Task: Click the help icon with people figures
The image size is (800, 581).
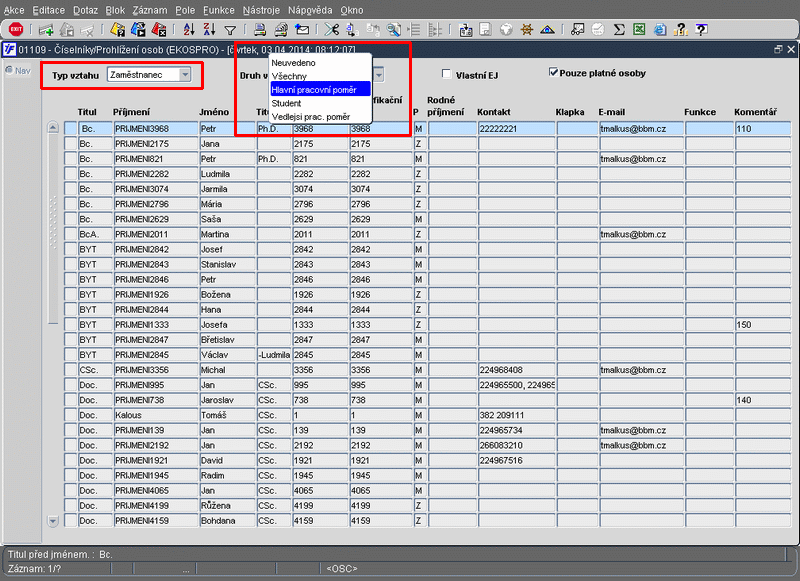Action: coord(681,30)
